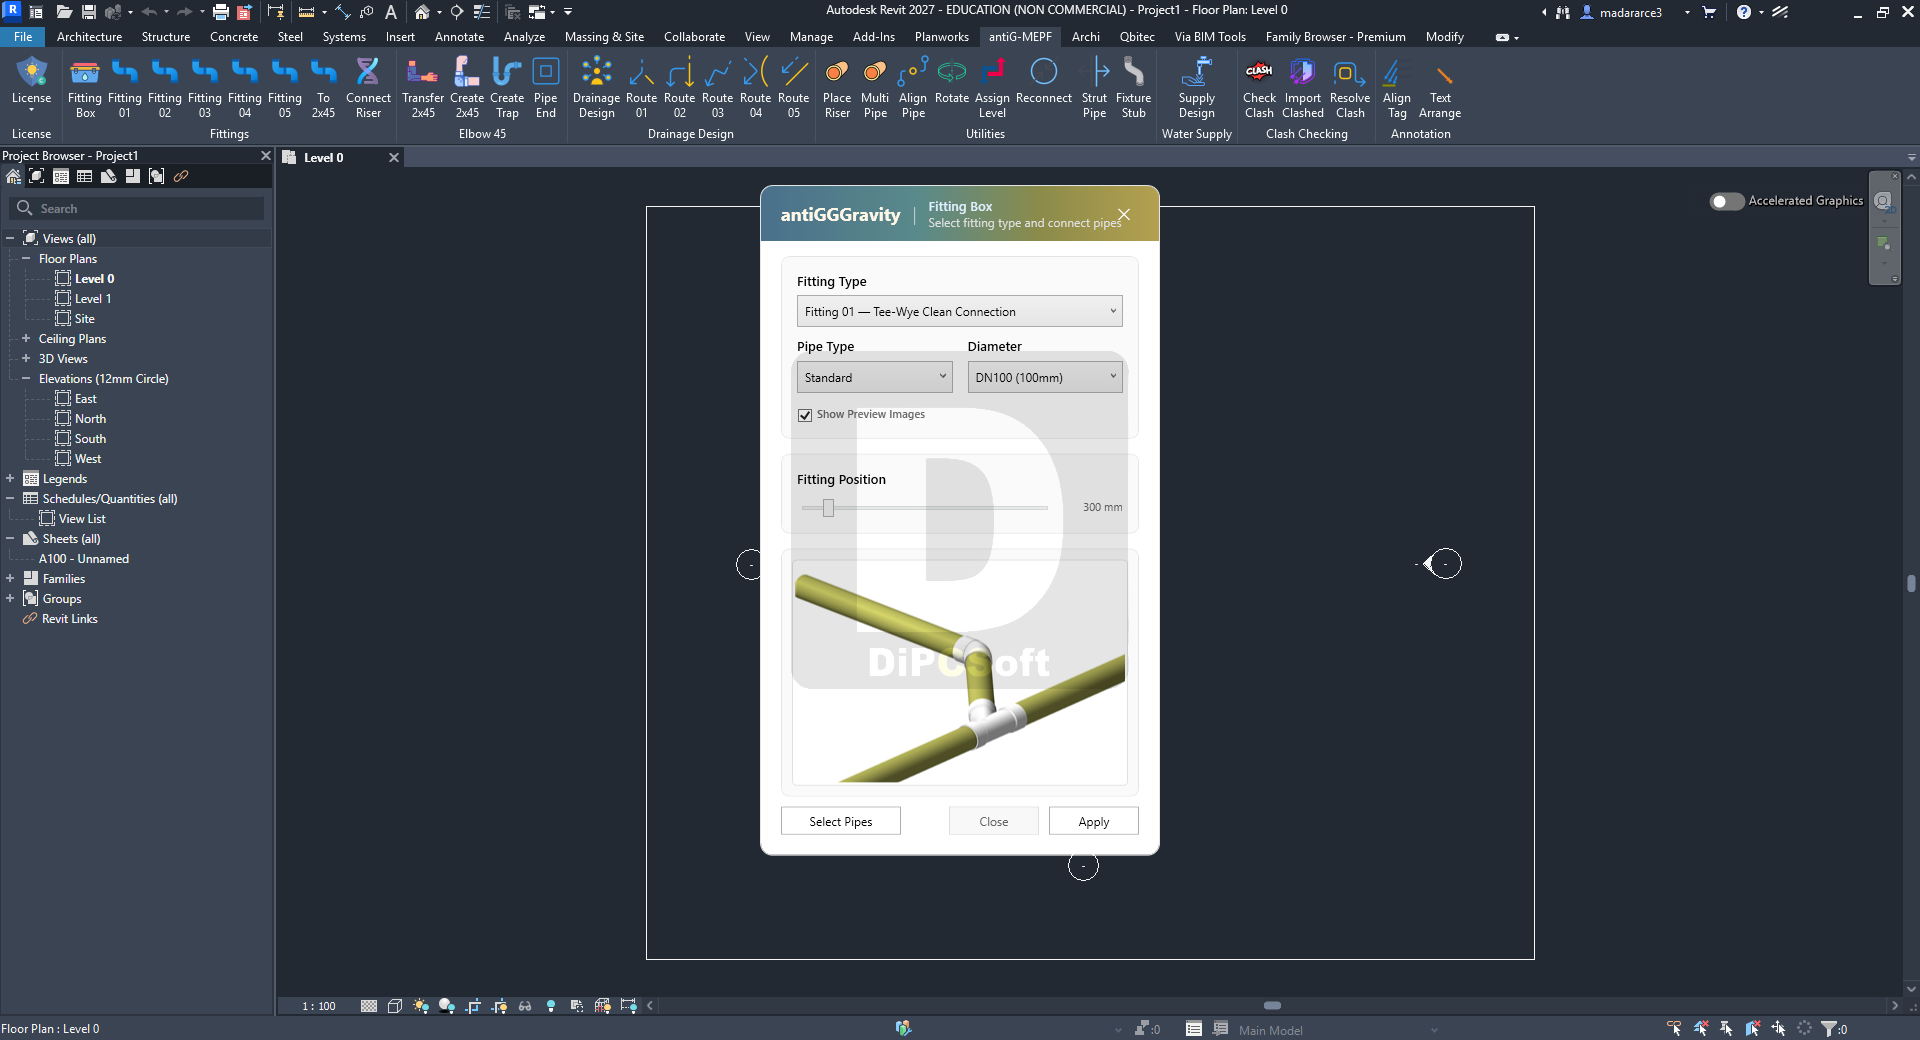Click the Assign Level tool
Viewport: 1920px width, 1040px height.
tap(992, 88)
